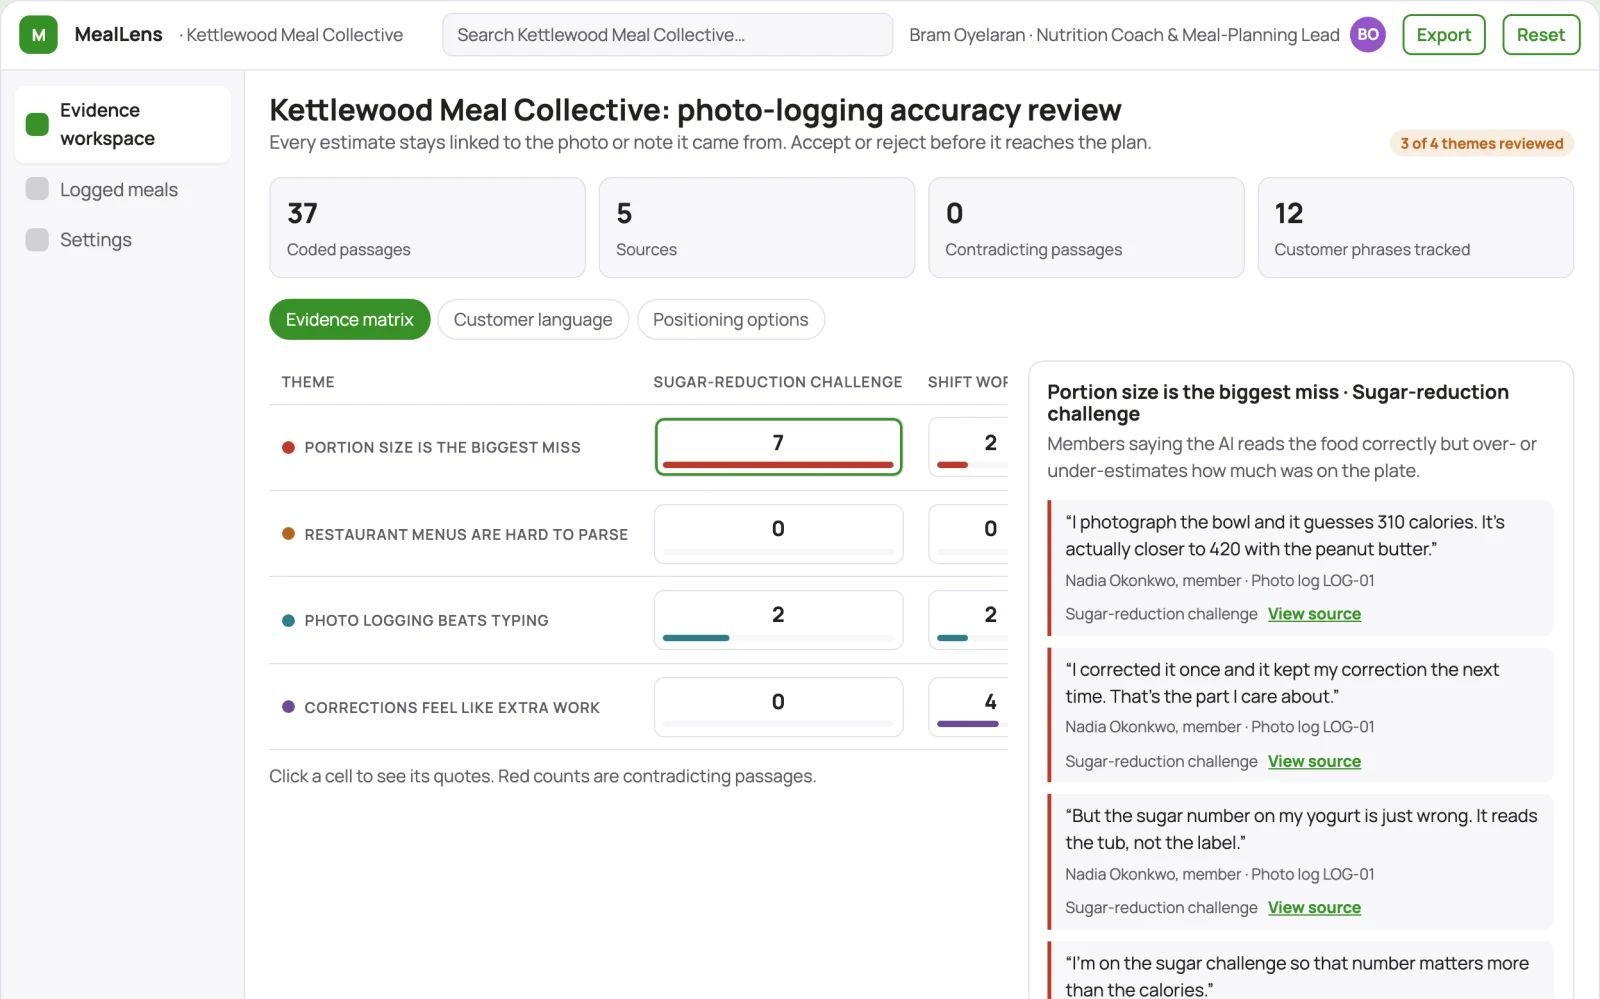This screenshot has width=1600, height=999.
Task: Select Portion size cell in Shift workers column
Action: tap(968, 447)
